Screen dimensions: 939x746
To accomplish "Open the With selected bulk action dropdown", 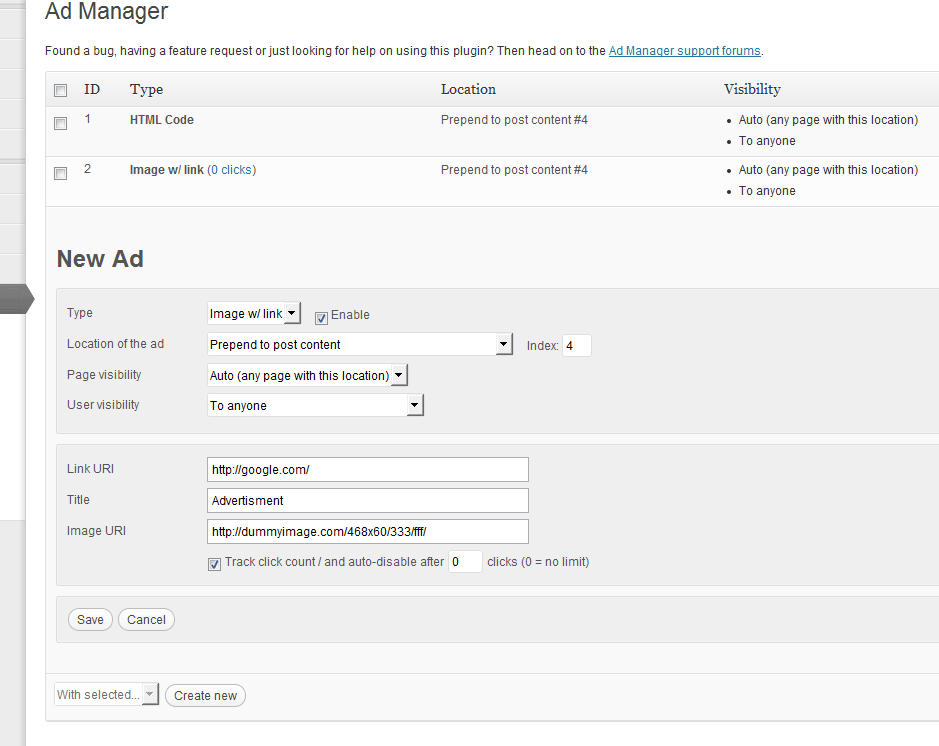I will (x=106, y=695).
